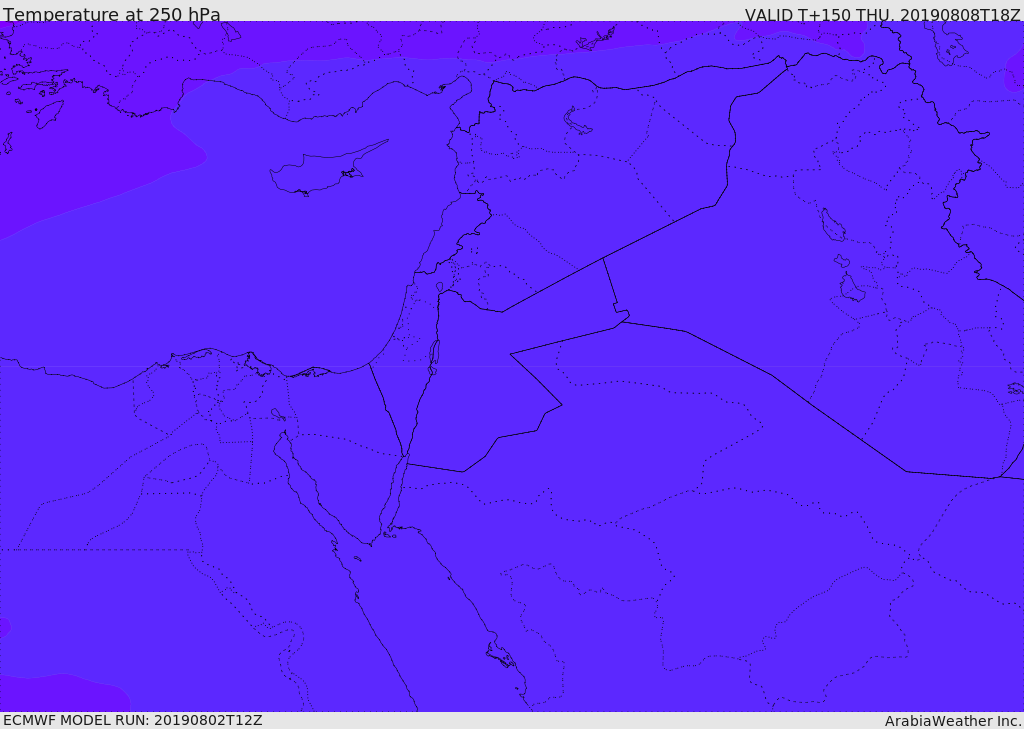Click the 'Temperature at 250 hPa' title
Image resolution: width=1024 pixels, height=729 pixels.
point(112,14)
